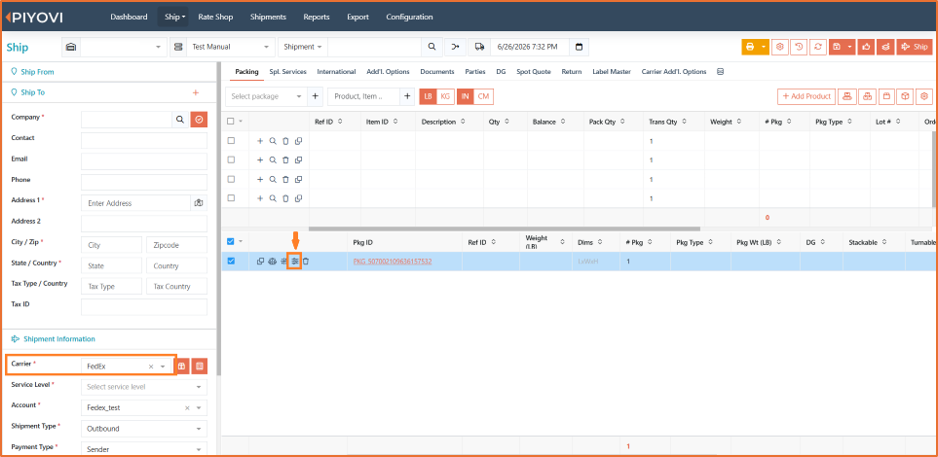
Task: Click plus button next to Product, Item field
Action: pos(407,96)
